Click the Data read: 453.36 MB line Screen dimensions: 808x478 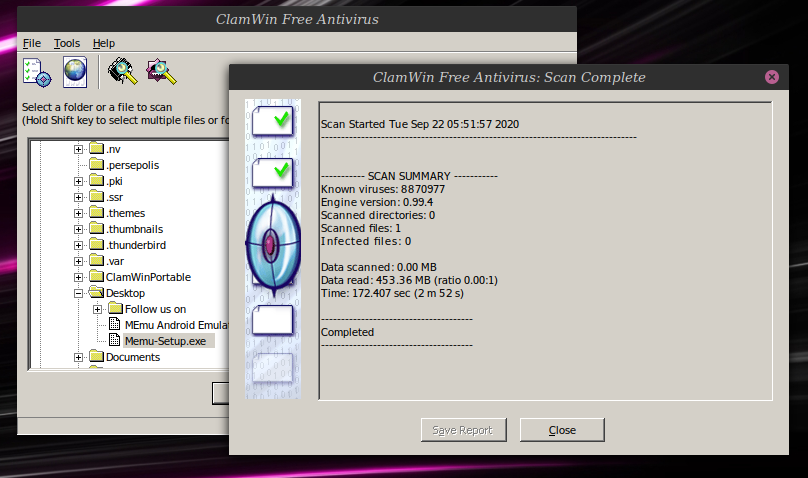(409, 280)
